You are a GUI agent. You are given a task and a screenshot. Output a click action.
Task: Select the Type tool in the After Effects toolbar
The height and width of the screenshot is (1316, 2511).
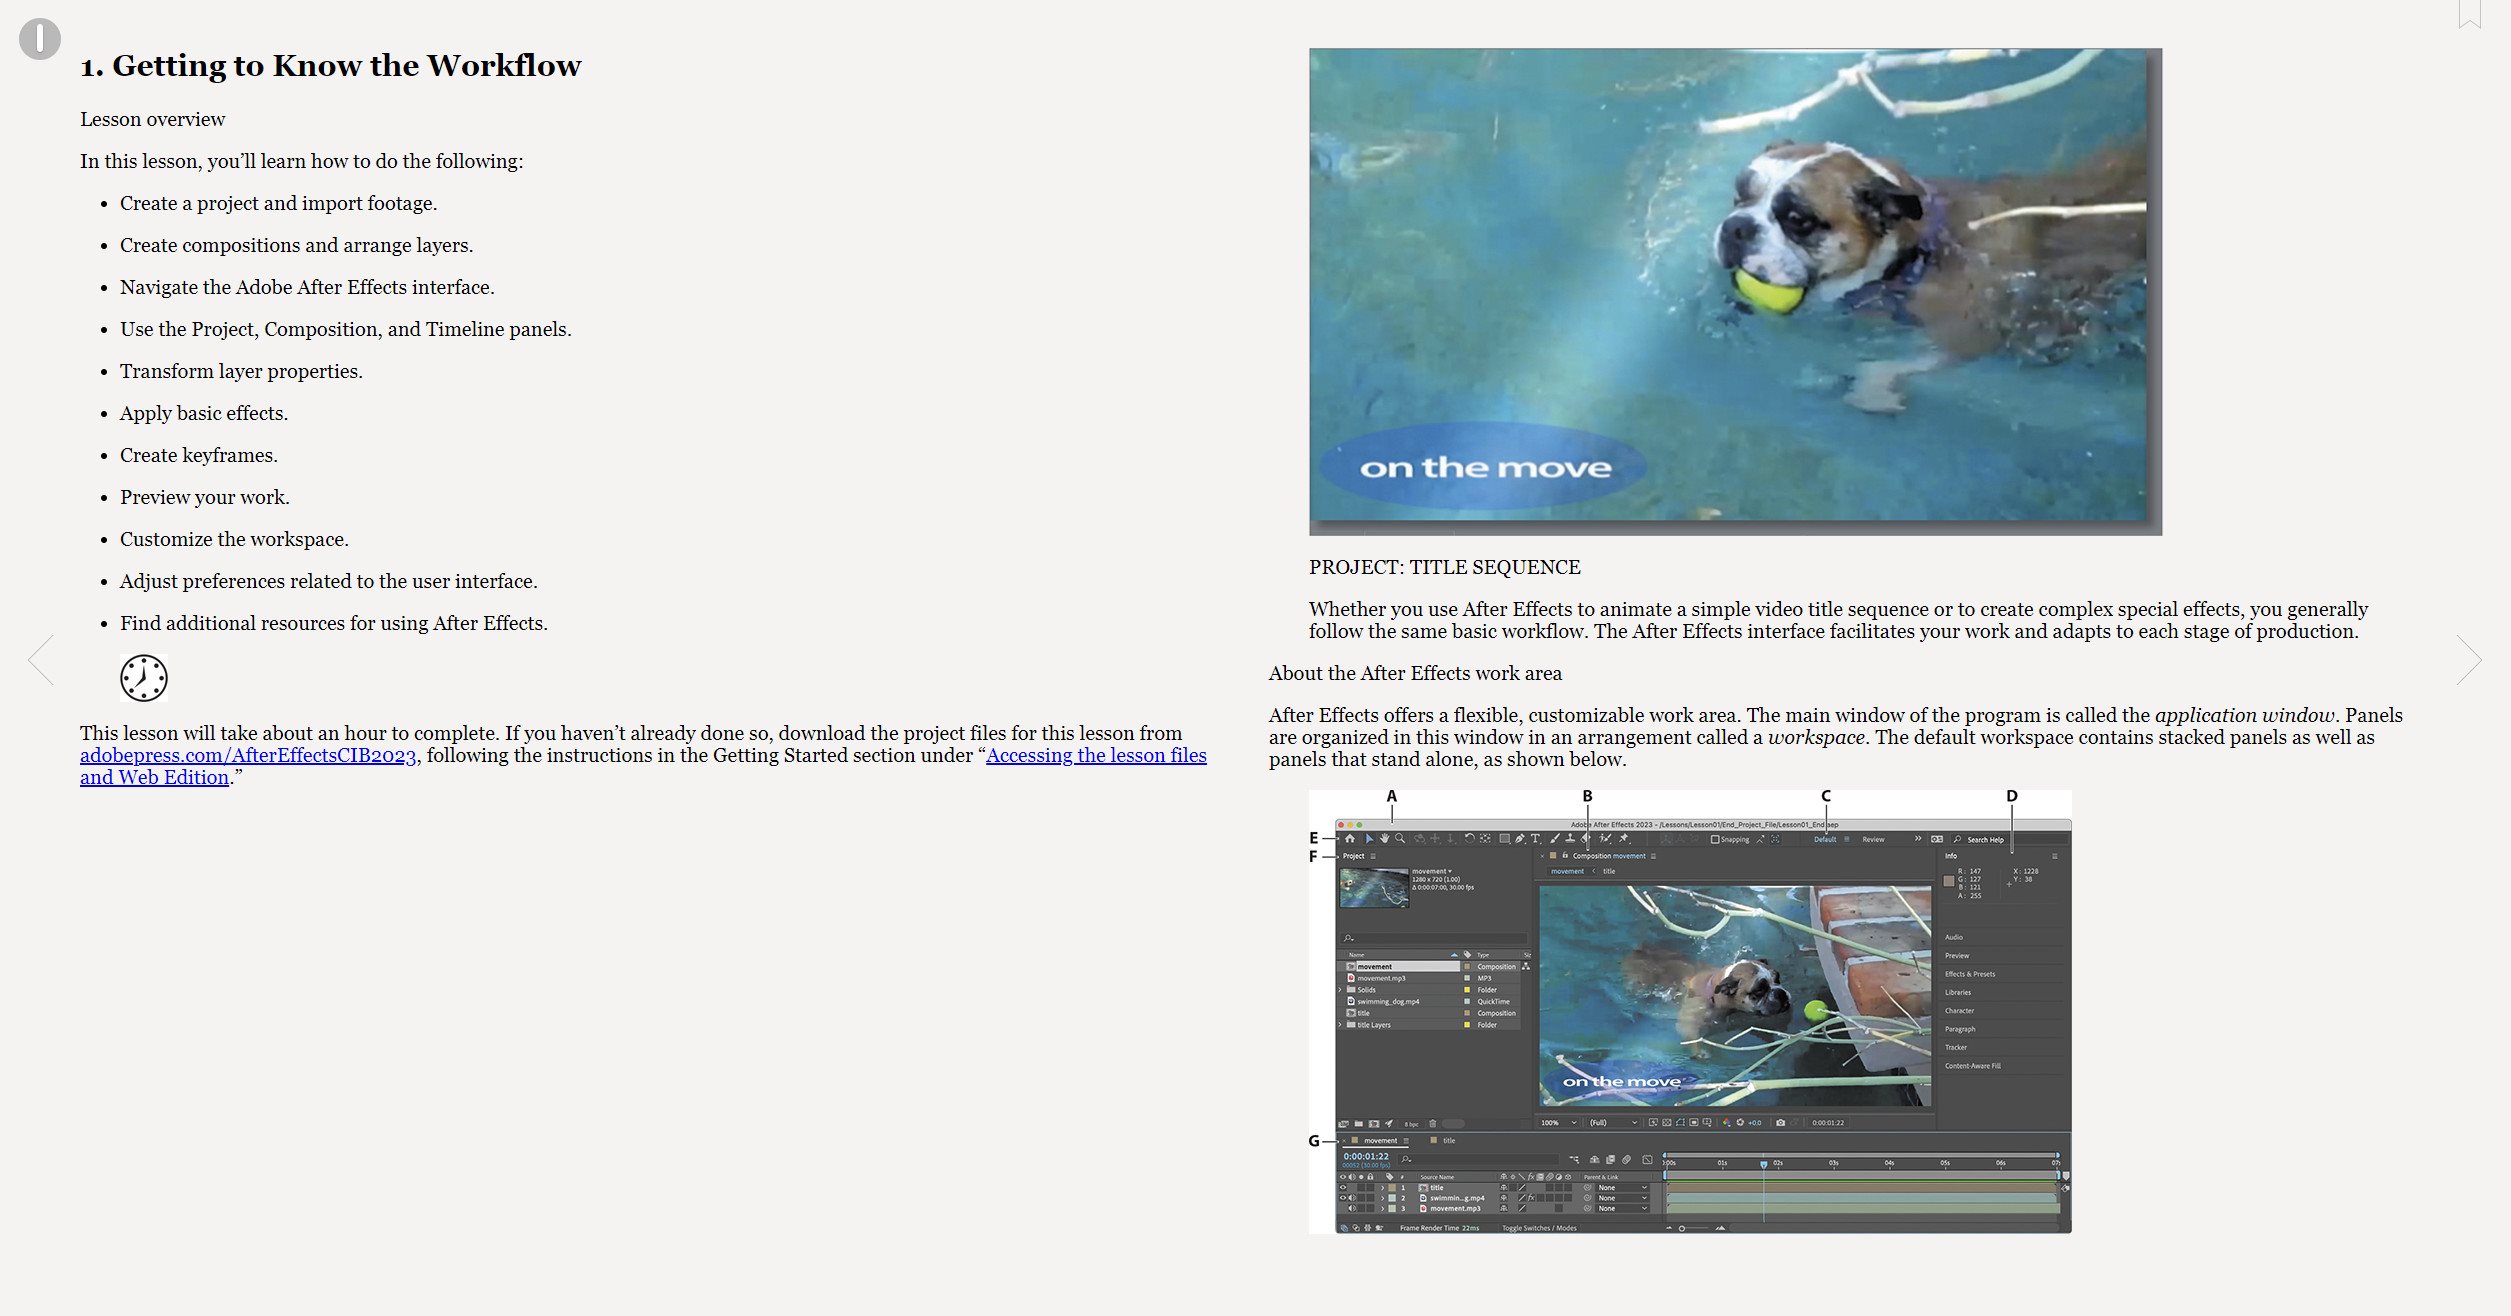1535,839
